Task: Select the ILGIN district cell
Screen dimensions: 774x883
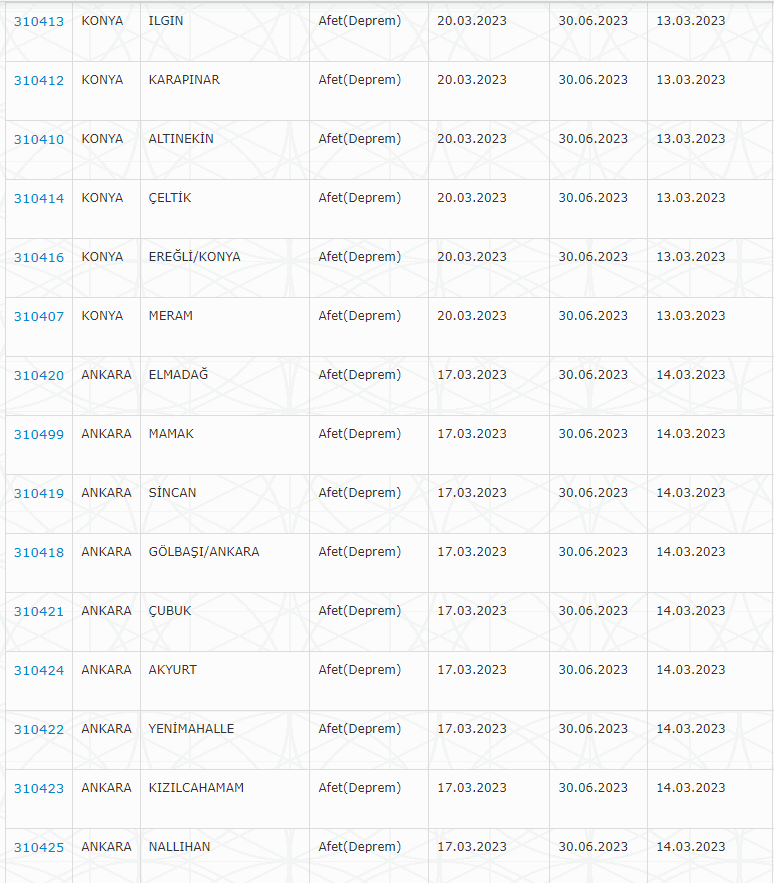Action: pos(166,20)
